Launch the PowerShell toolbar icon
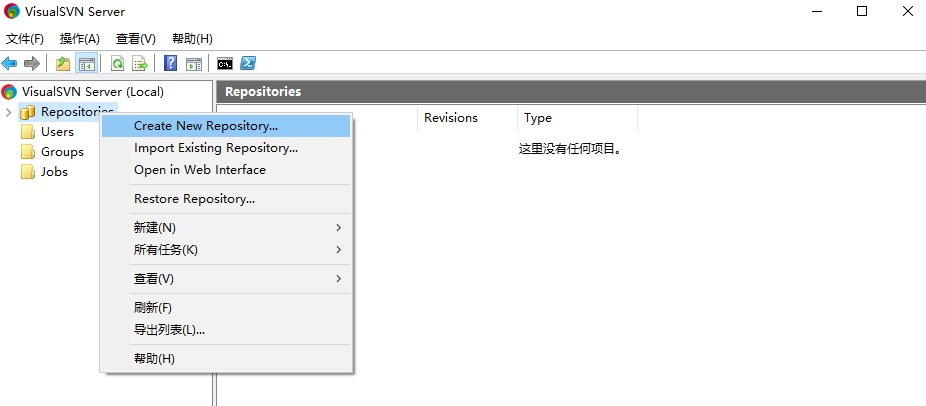 coord(247,63)
